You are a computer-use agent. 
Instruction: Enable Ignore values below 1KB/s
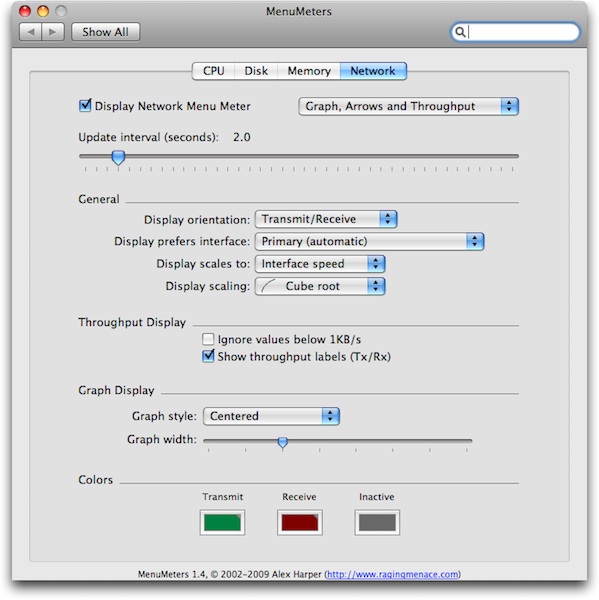[208, 339]
